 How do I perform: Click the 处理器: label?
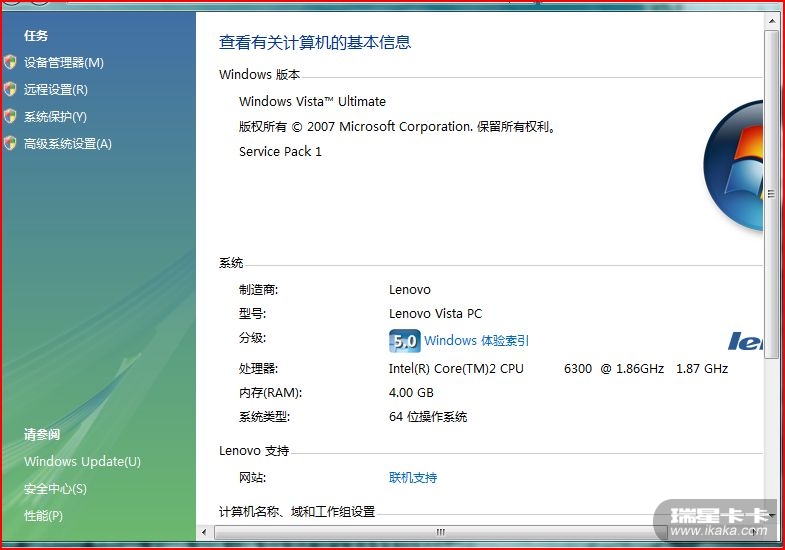pos(258,369)
